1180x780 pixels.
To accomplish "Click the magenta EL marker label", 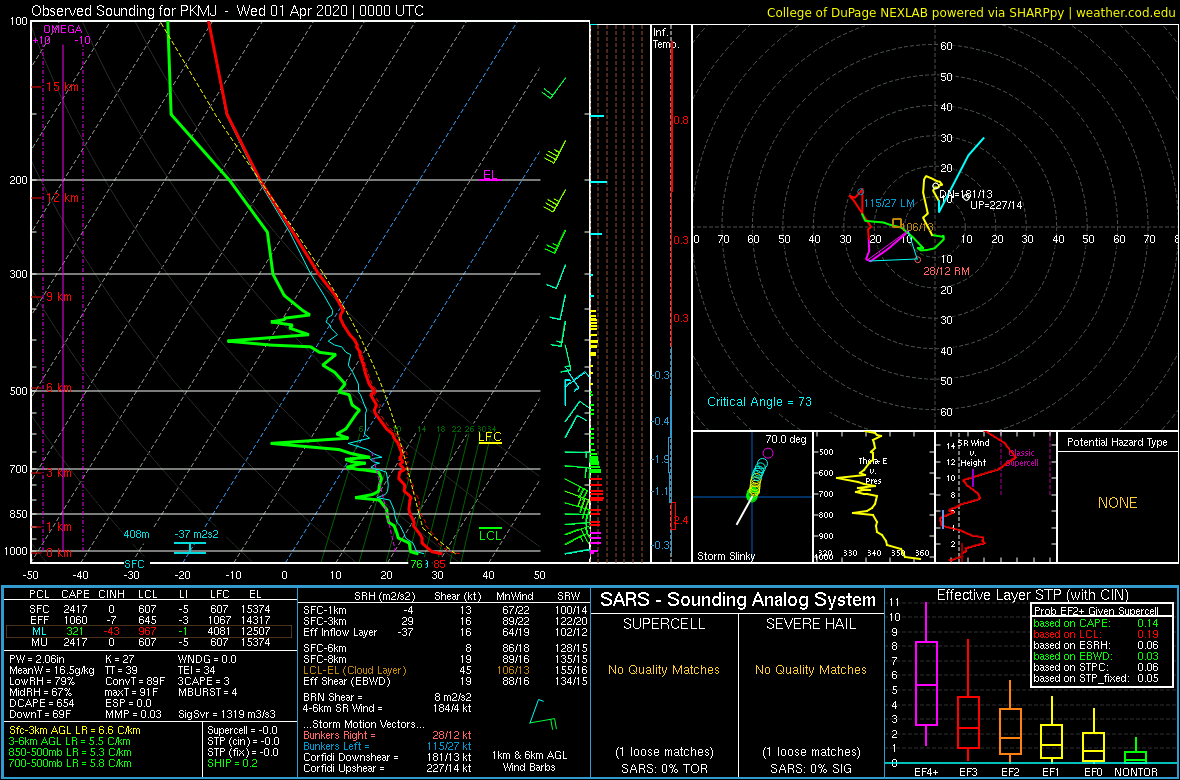I will click(490, 175).
